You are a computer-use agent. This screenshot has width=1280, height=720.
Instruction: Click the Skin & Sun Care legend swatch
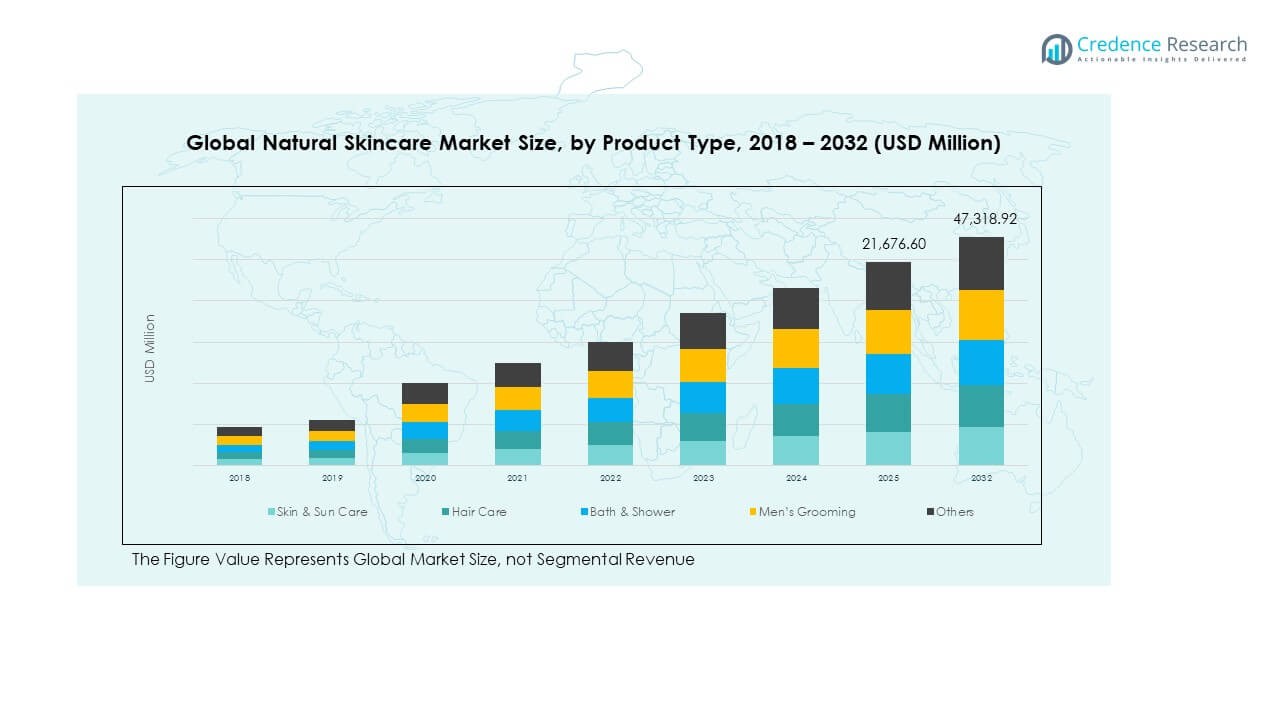[x=271, y=512]
